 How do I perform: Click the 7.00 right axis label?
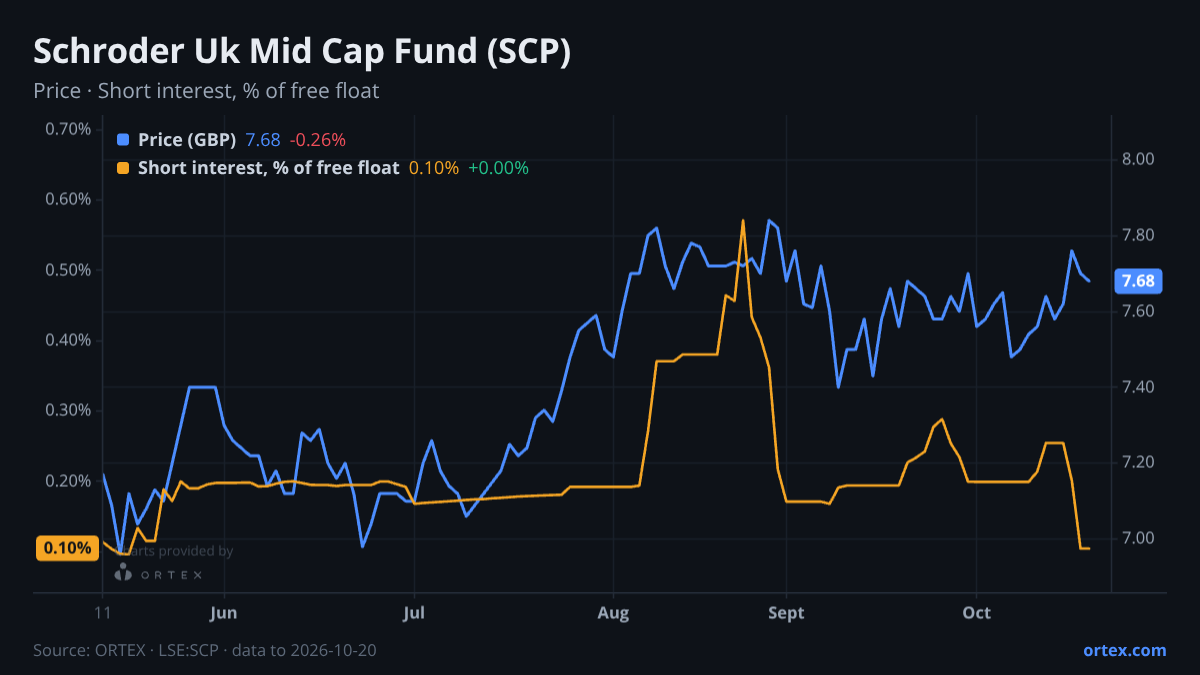point(1138,538)
